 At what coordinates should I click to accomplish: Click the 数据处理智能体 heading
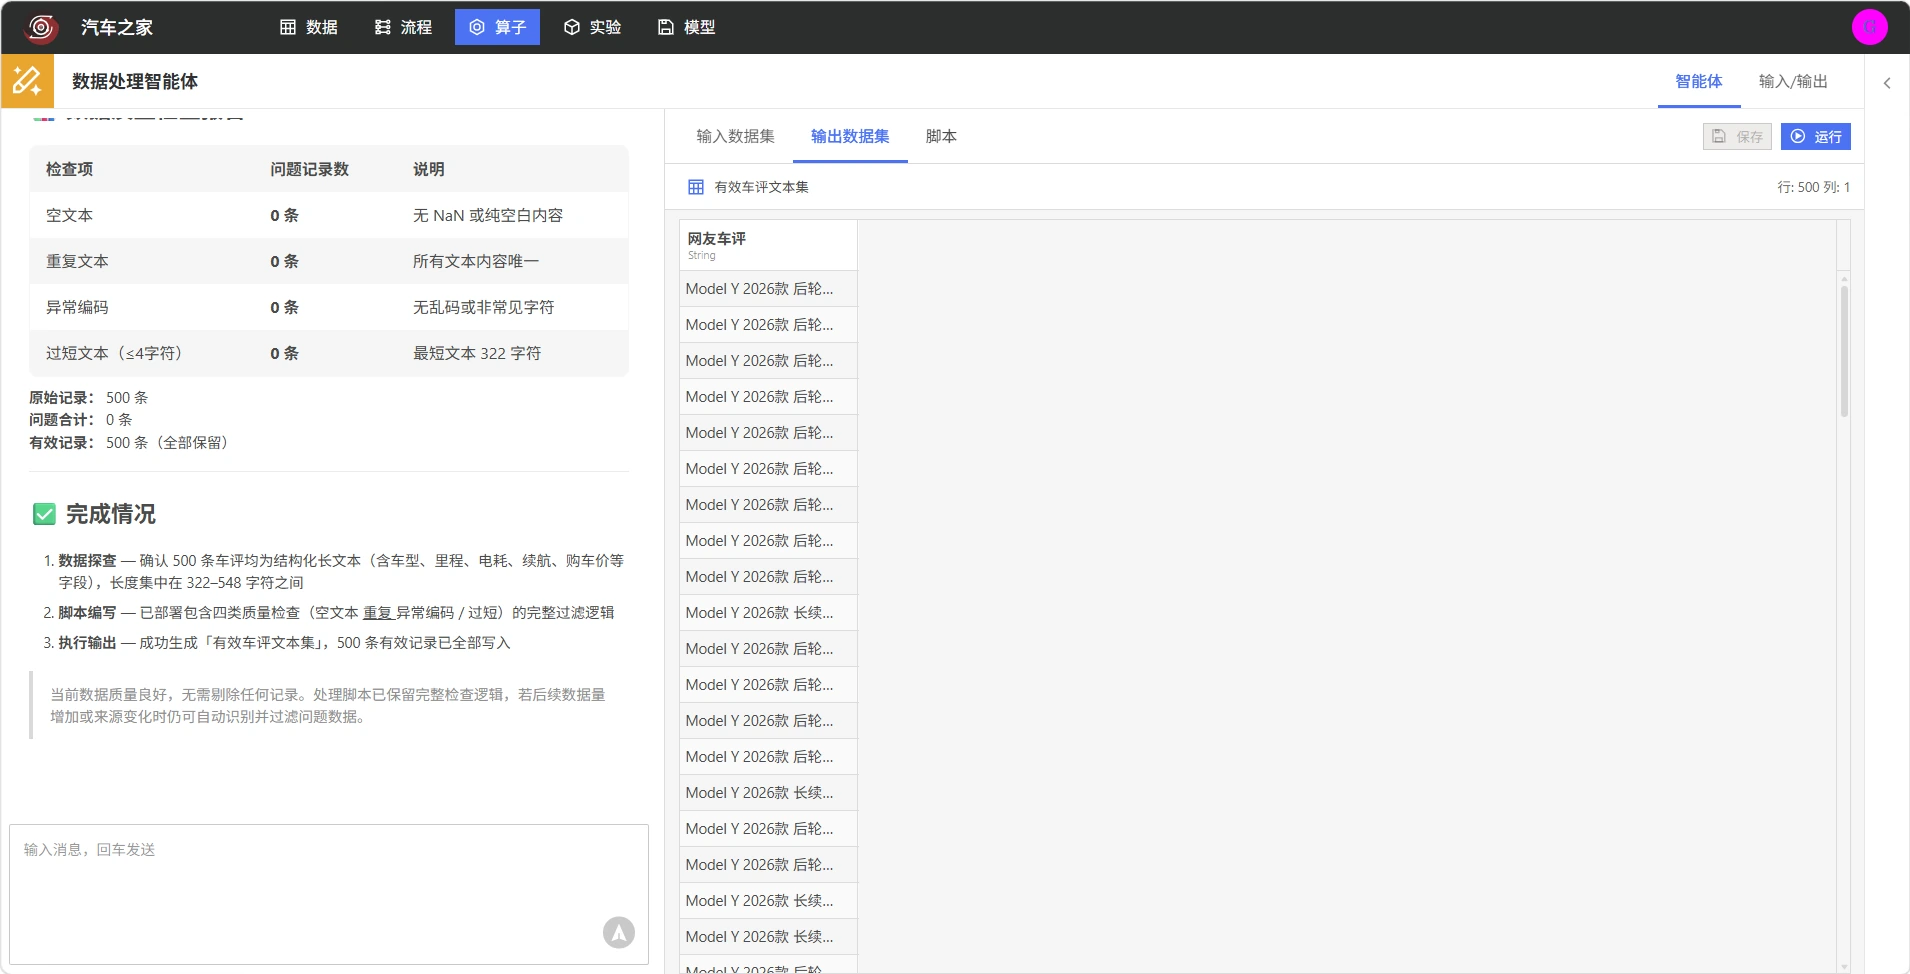coord(135,82)
